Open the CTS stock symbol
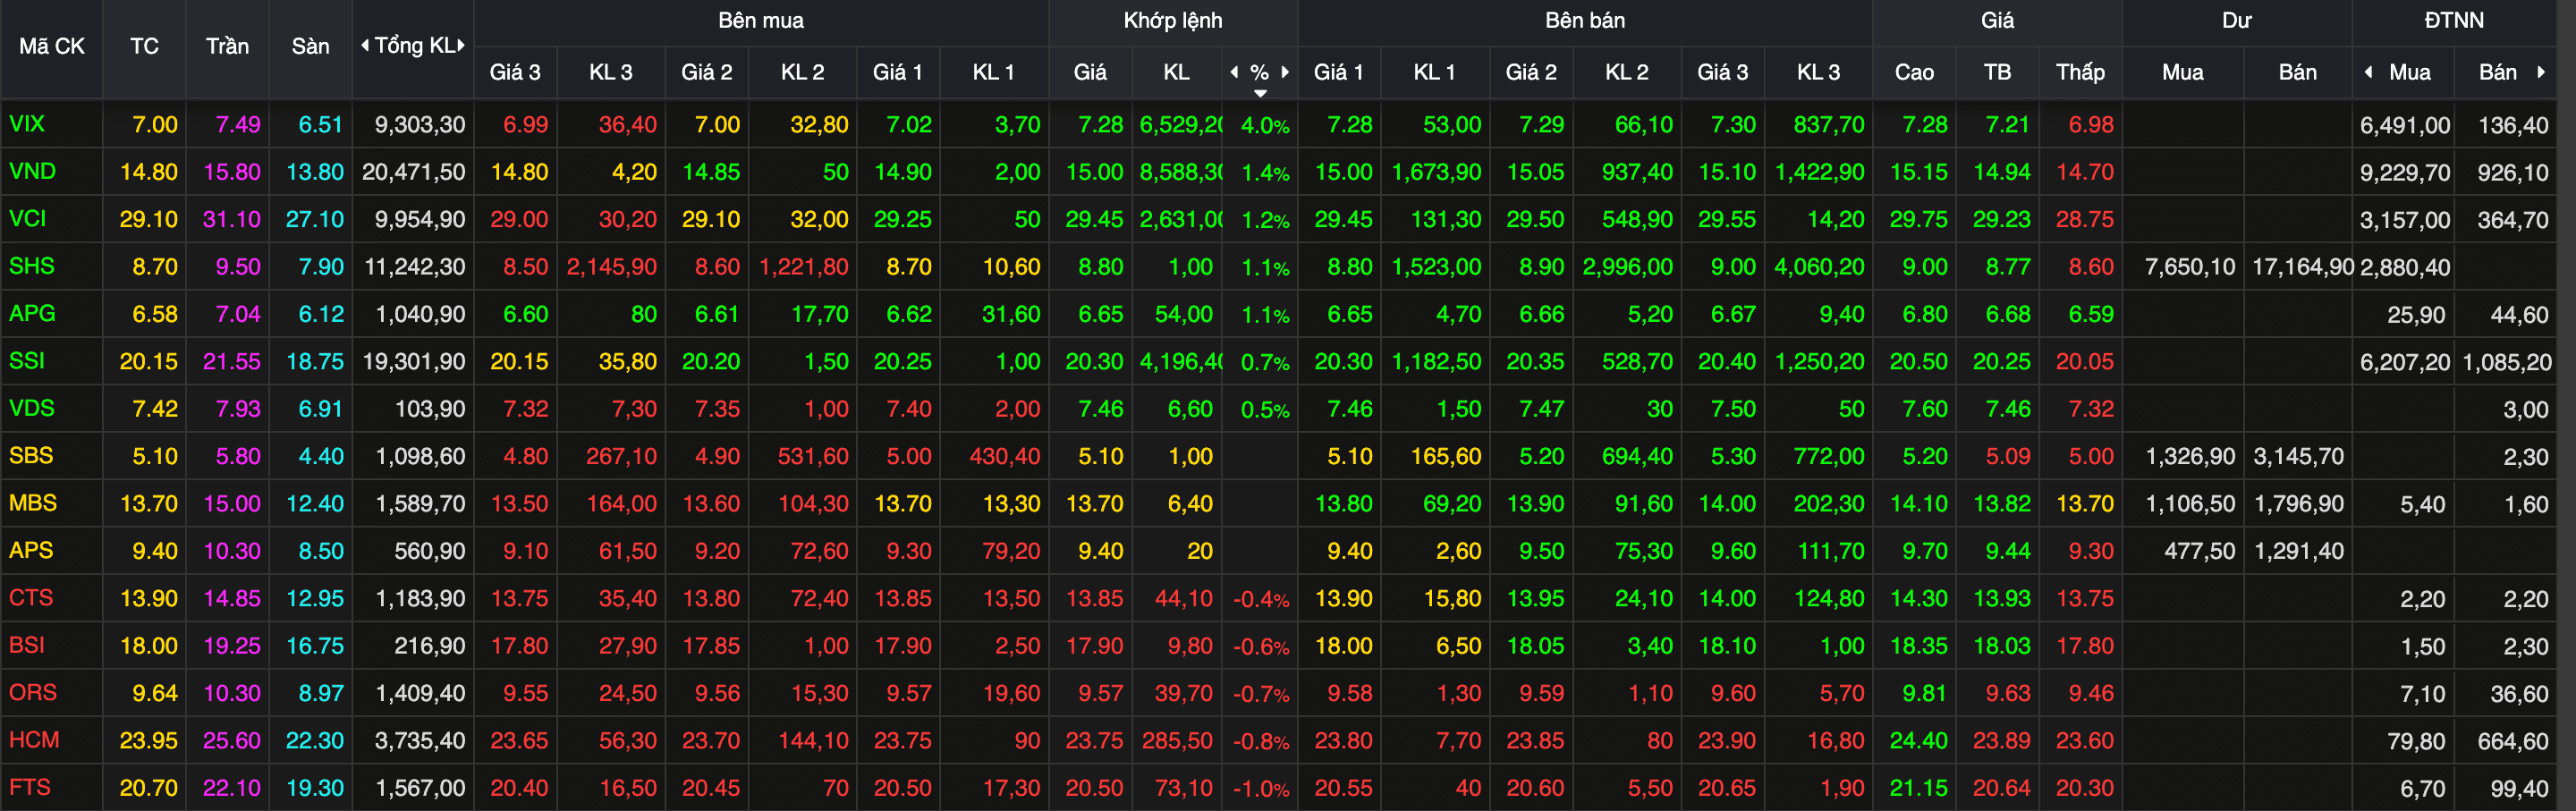This screenshot has width=2576, height=811. pos(31,597)
